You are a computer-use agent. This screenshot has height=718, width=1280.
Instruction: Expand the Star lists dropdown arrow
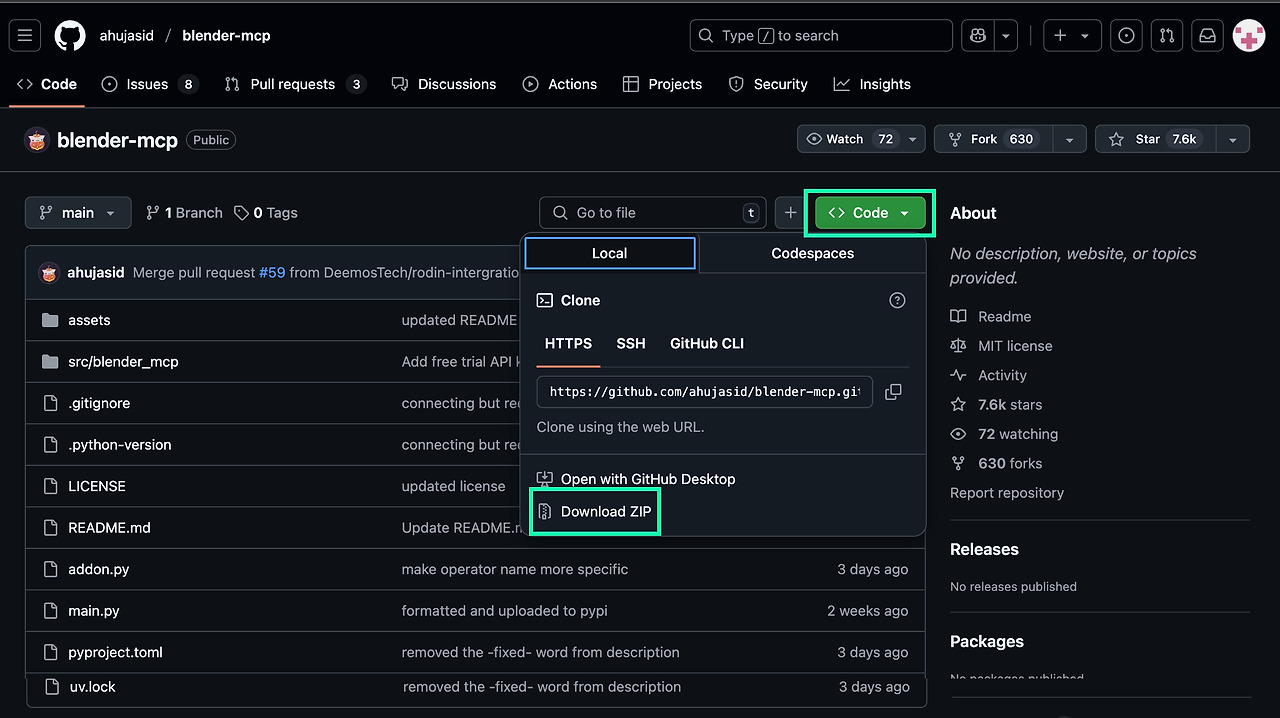pyautogui.click(x=1233, y=139)
